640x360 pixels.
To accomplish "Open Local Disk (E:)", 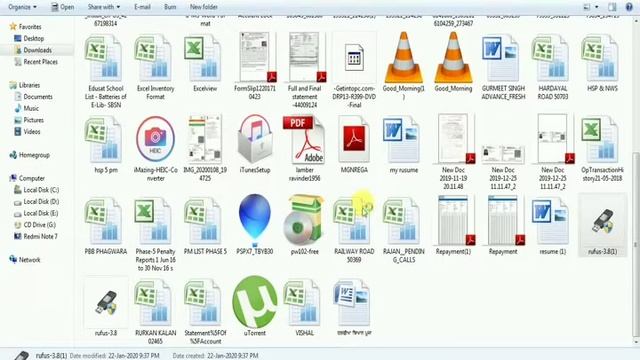I will [37, 213].
